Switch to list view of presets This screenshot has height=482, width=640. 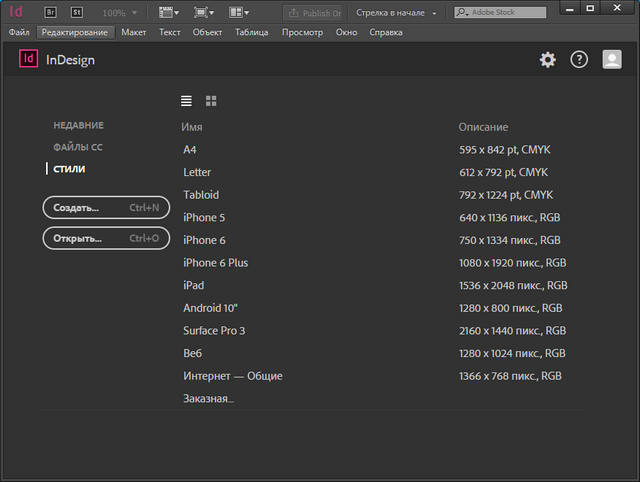click(186, 101)
